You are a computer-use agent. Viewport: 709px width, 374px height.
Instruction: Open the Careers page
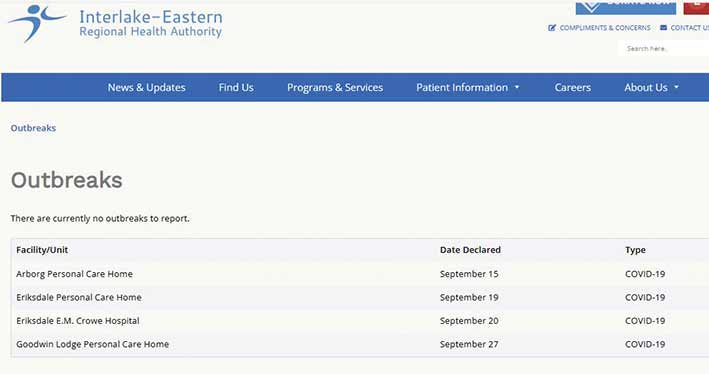(x=573, y=87)
